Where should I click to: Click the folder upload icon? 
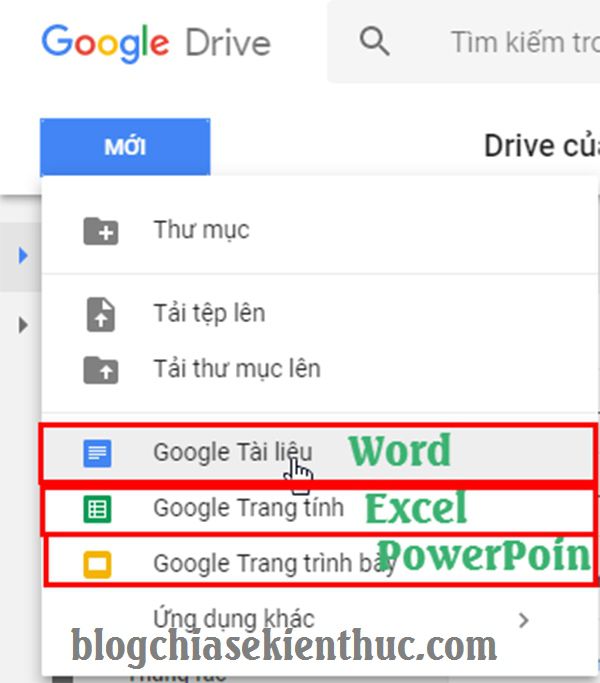pyautogui.click(x=101, y=370)
